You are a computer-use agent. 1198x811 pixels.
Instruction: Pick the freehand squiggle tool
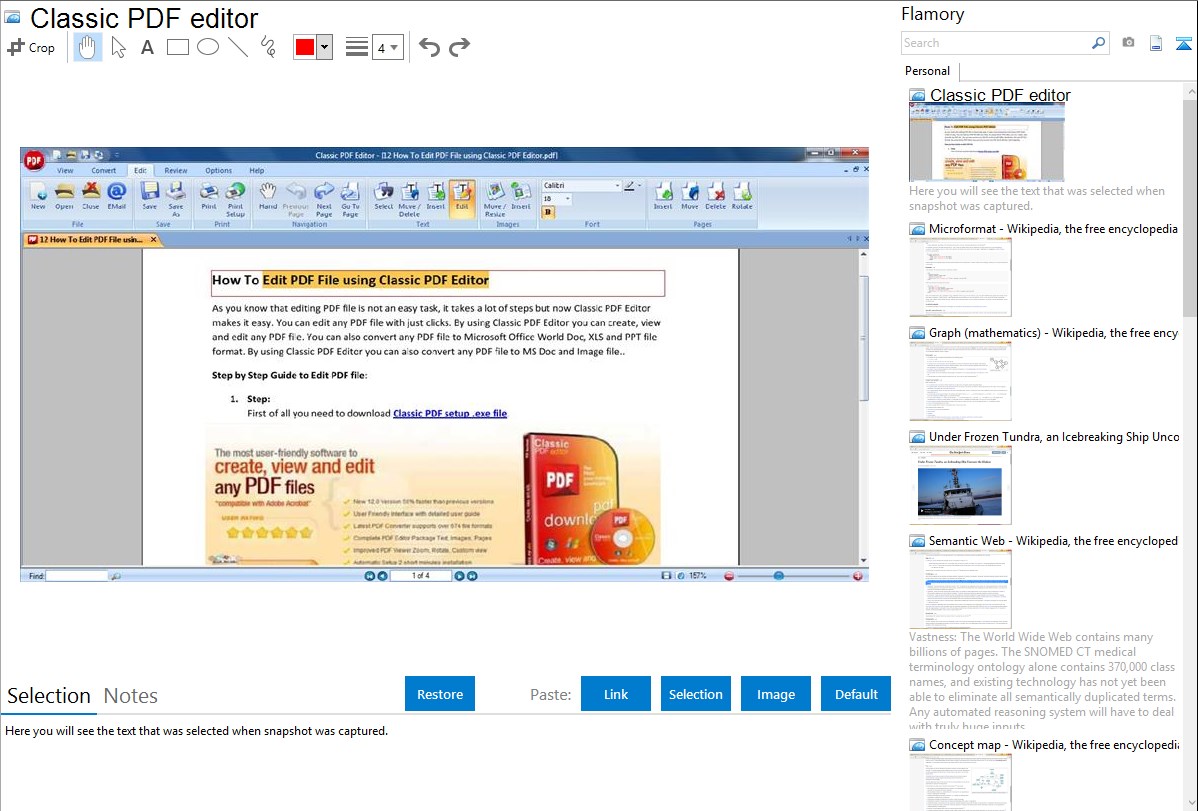pyautogui.click(x=268, y=47)
